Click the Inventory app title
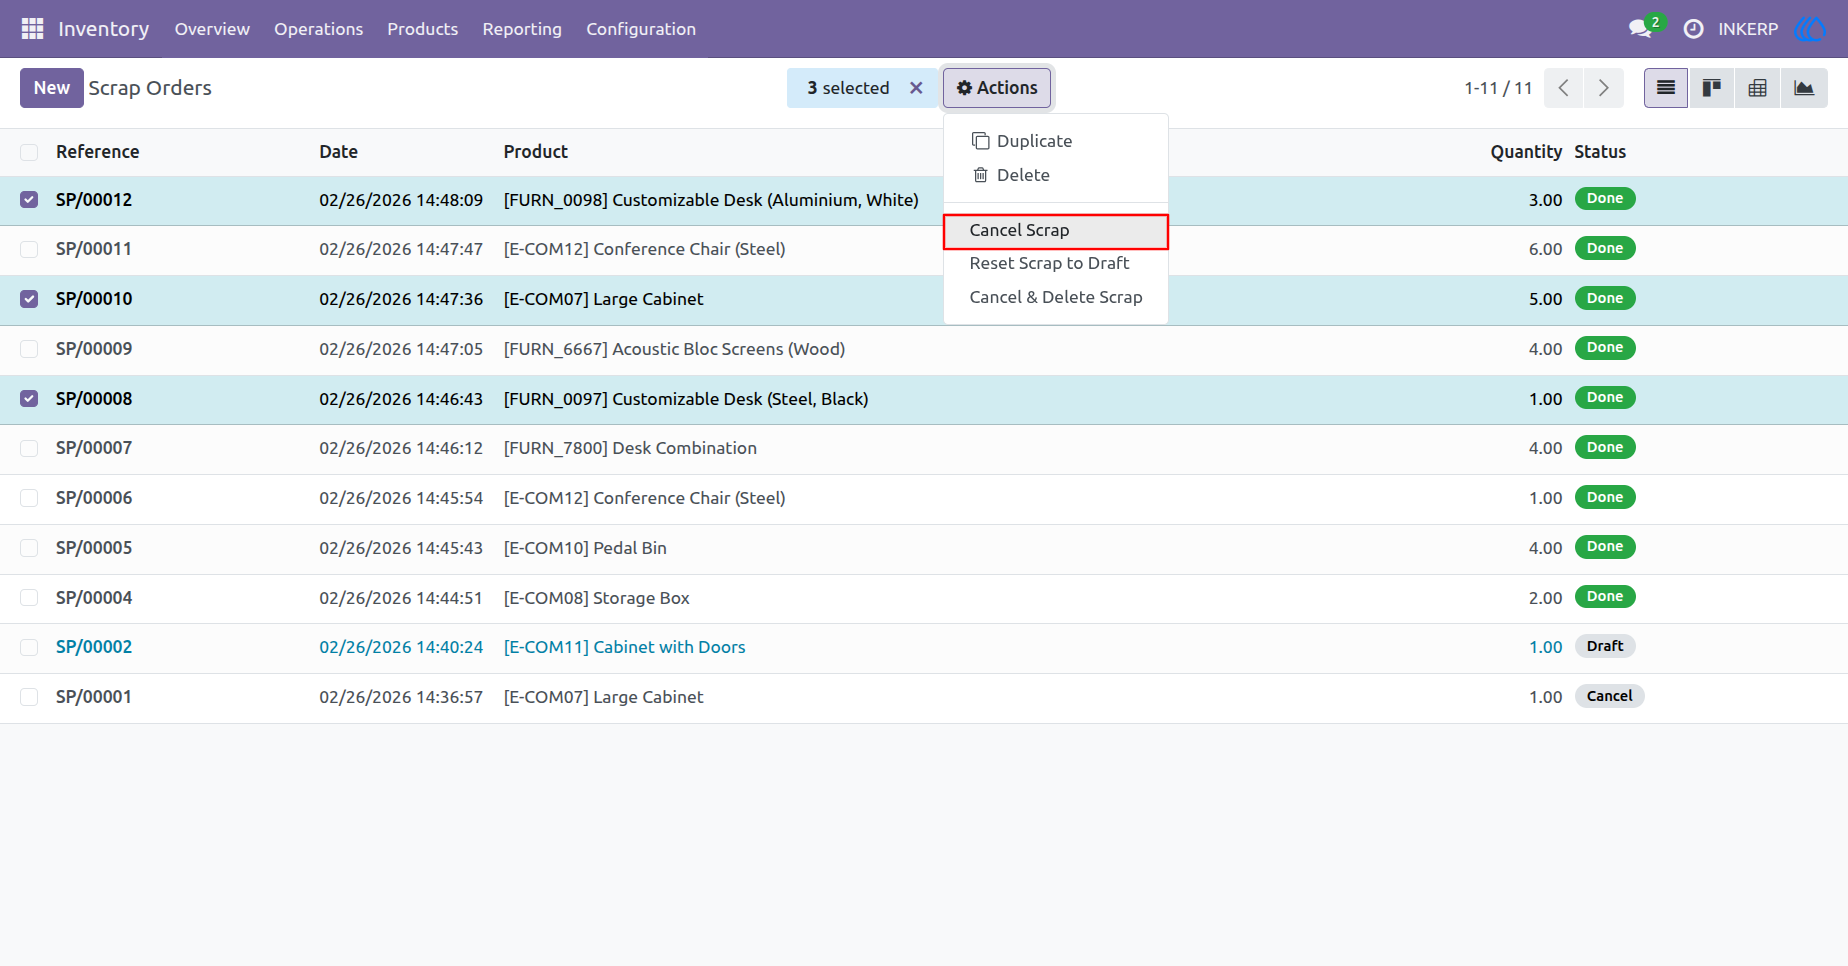 click(103, 29)
